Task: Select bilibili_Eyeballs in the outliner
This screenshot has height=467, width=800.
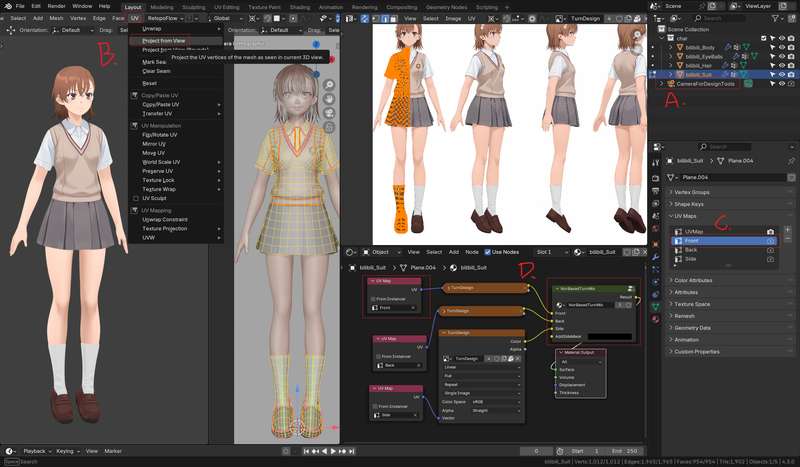Action: click(704, 56)
